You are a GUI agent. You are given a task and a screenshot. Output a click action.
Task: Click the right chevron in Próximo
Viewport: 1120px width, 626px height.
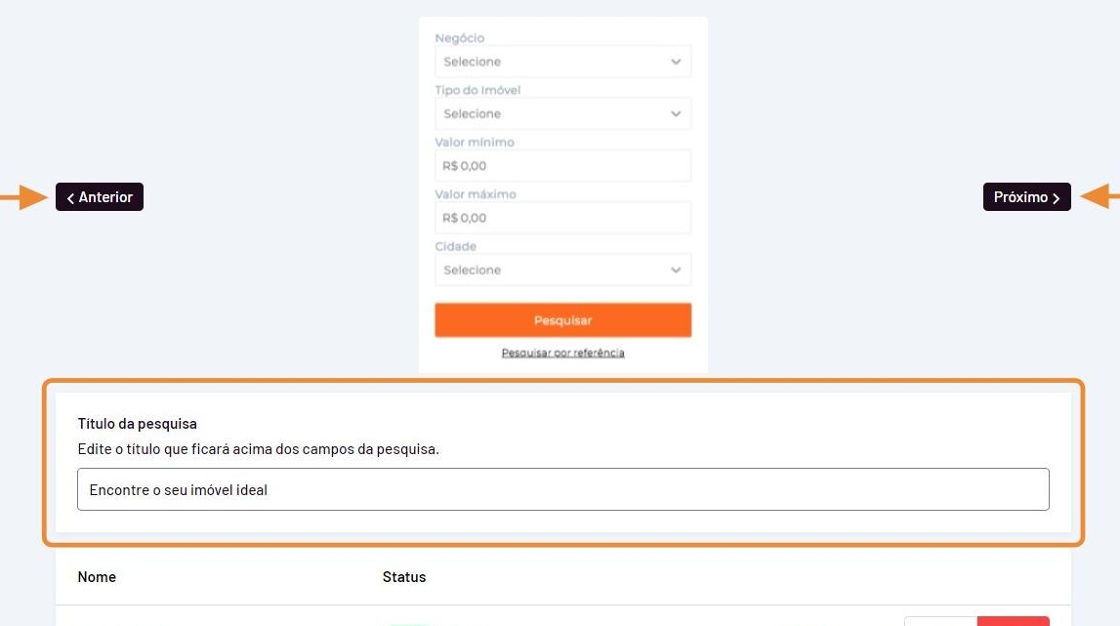(x=1056, y=198)
